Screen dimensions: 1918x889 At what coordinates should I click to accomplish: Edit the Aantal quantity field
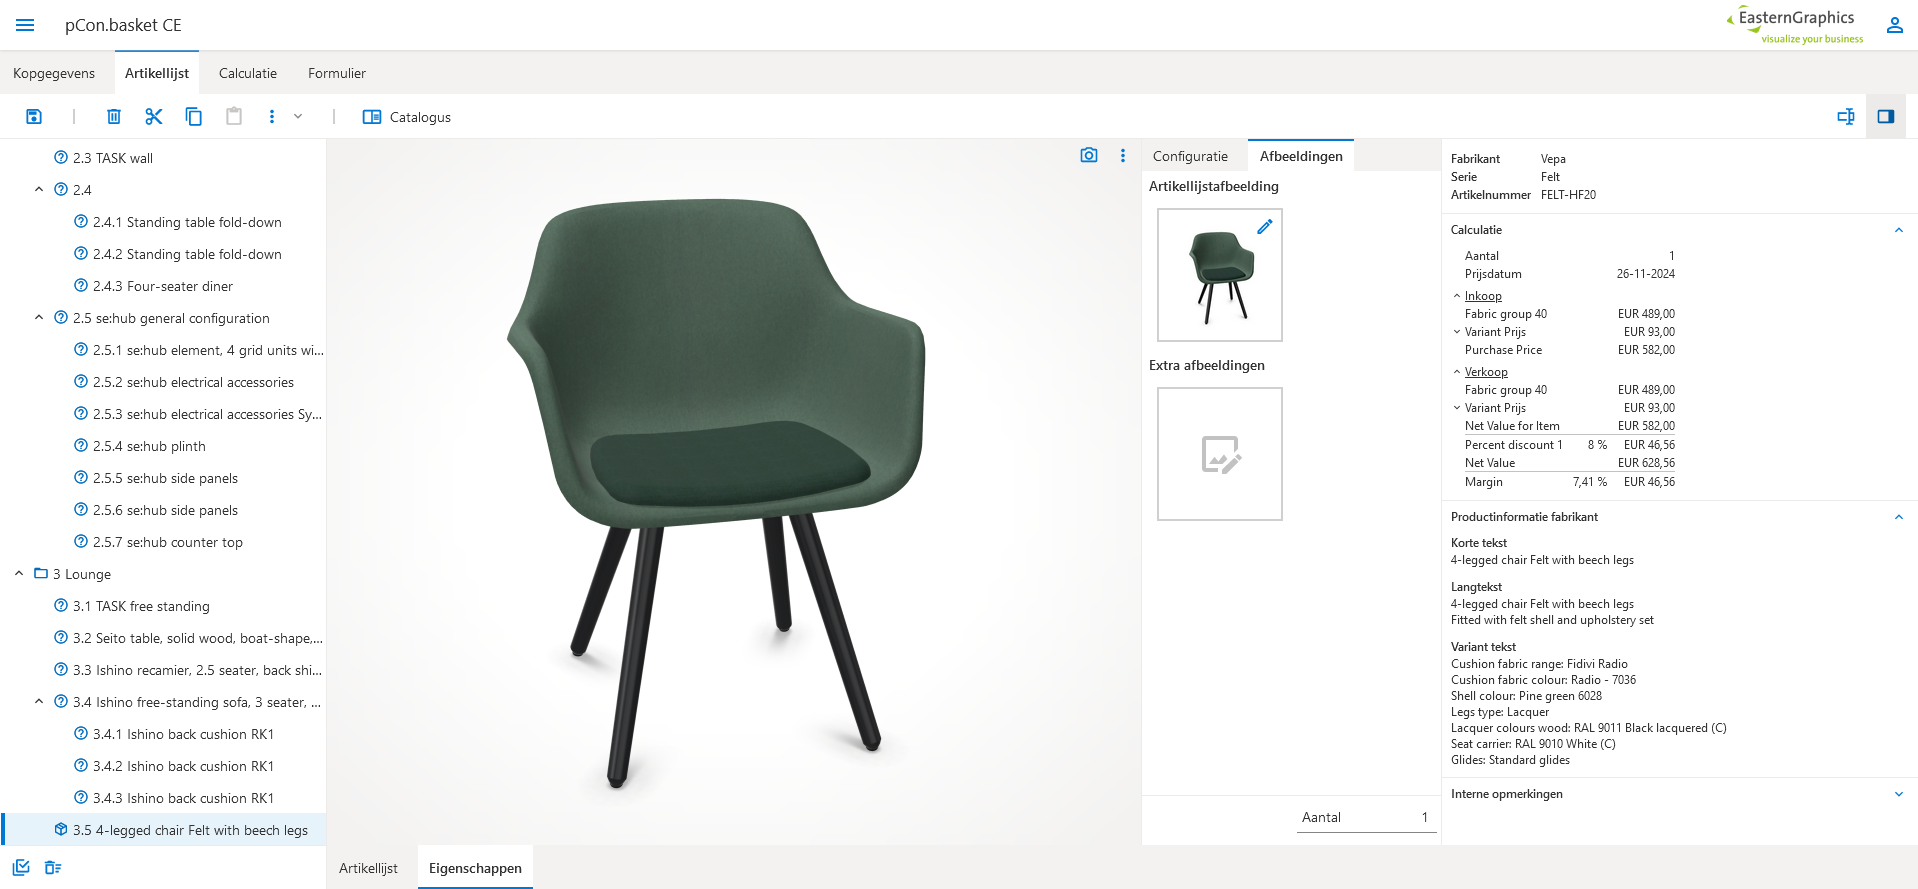pos(1366,818)
